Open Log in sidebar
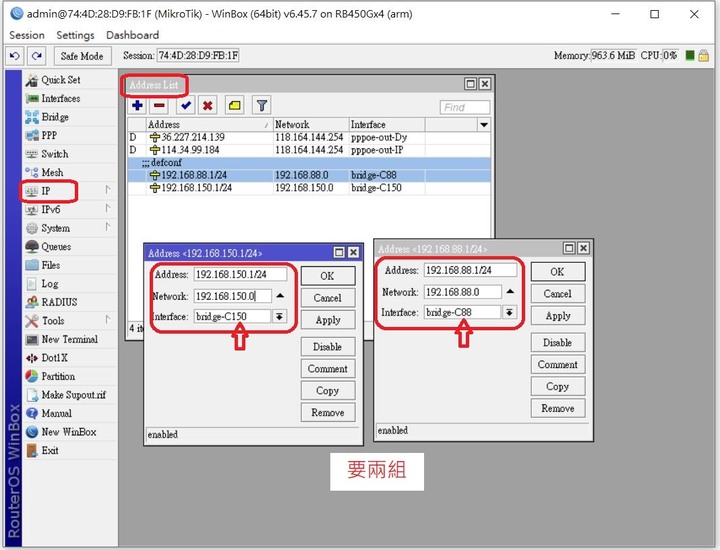The height and width of the screenshot is (550, 720). pos(50,284)
